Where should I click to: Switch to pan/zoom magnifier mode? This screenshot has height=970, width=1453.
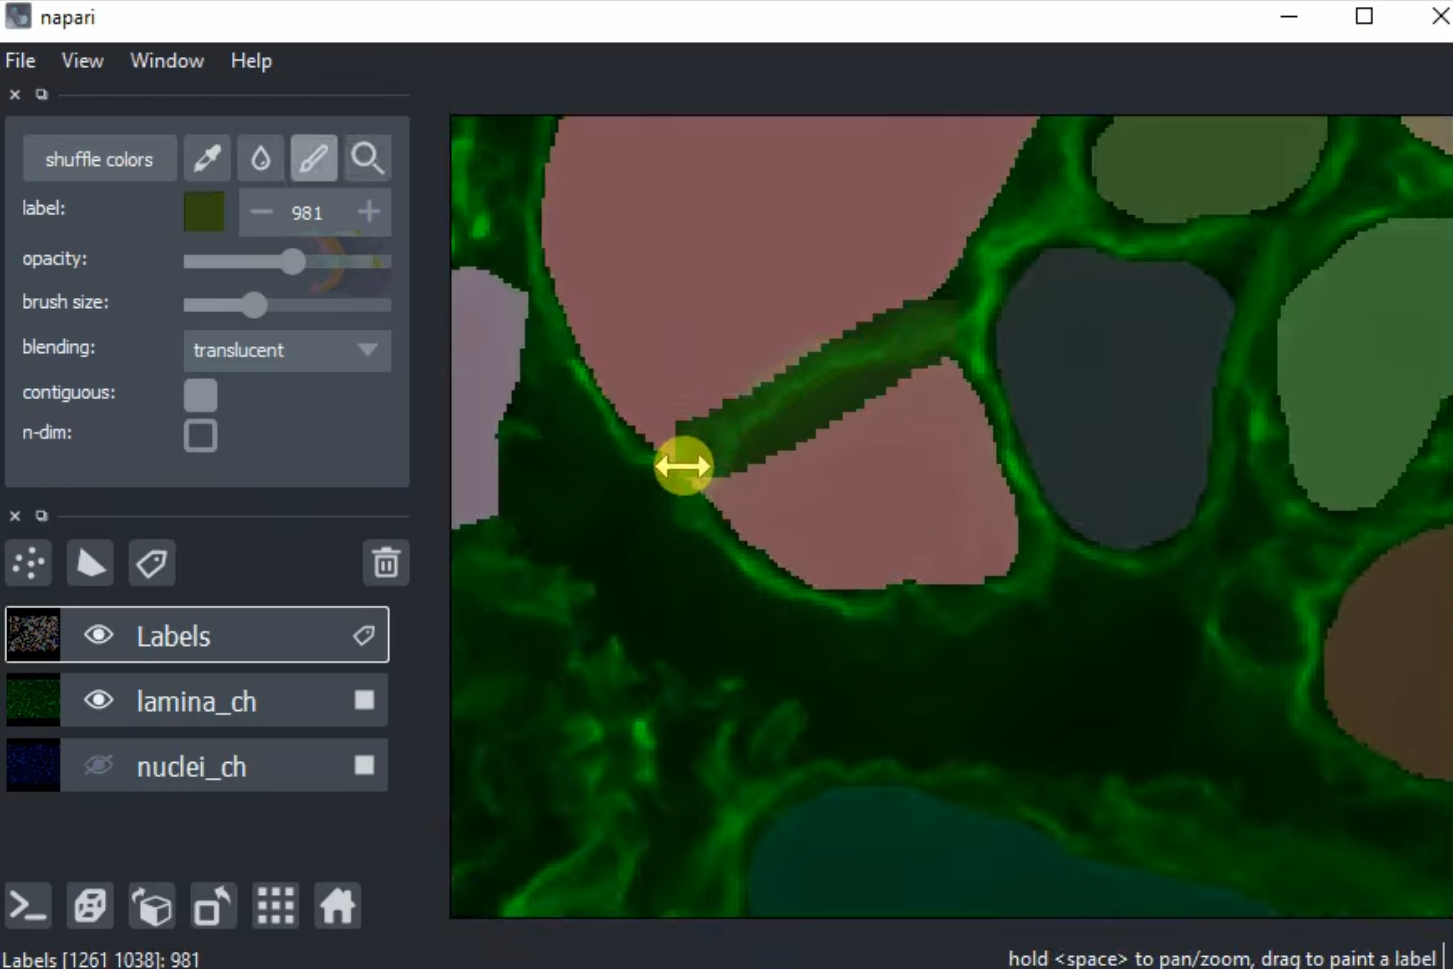(x=367, y=158)
